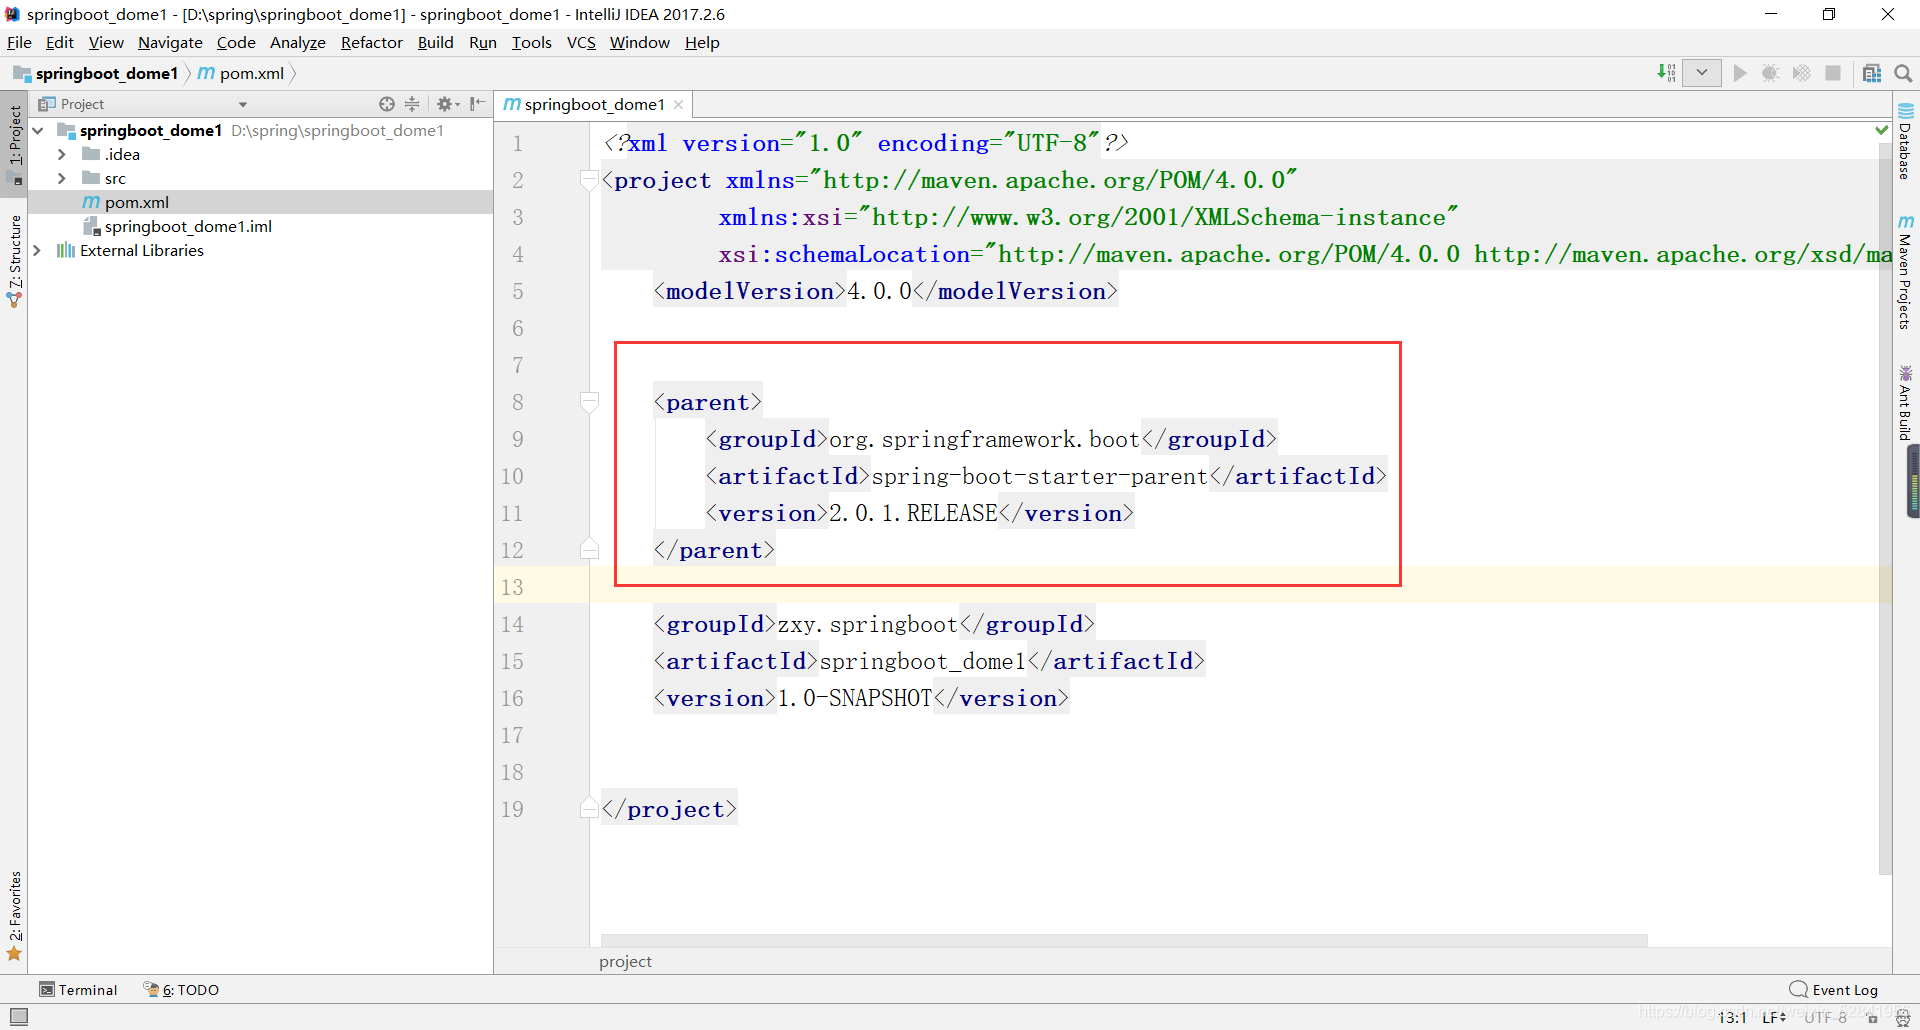Fold the project tag at line 2

point(589,180)
